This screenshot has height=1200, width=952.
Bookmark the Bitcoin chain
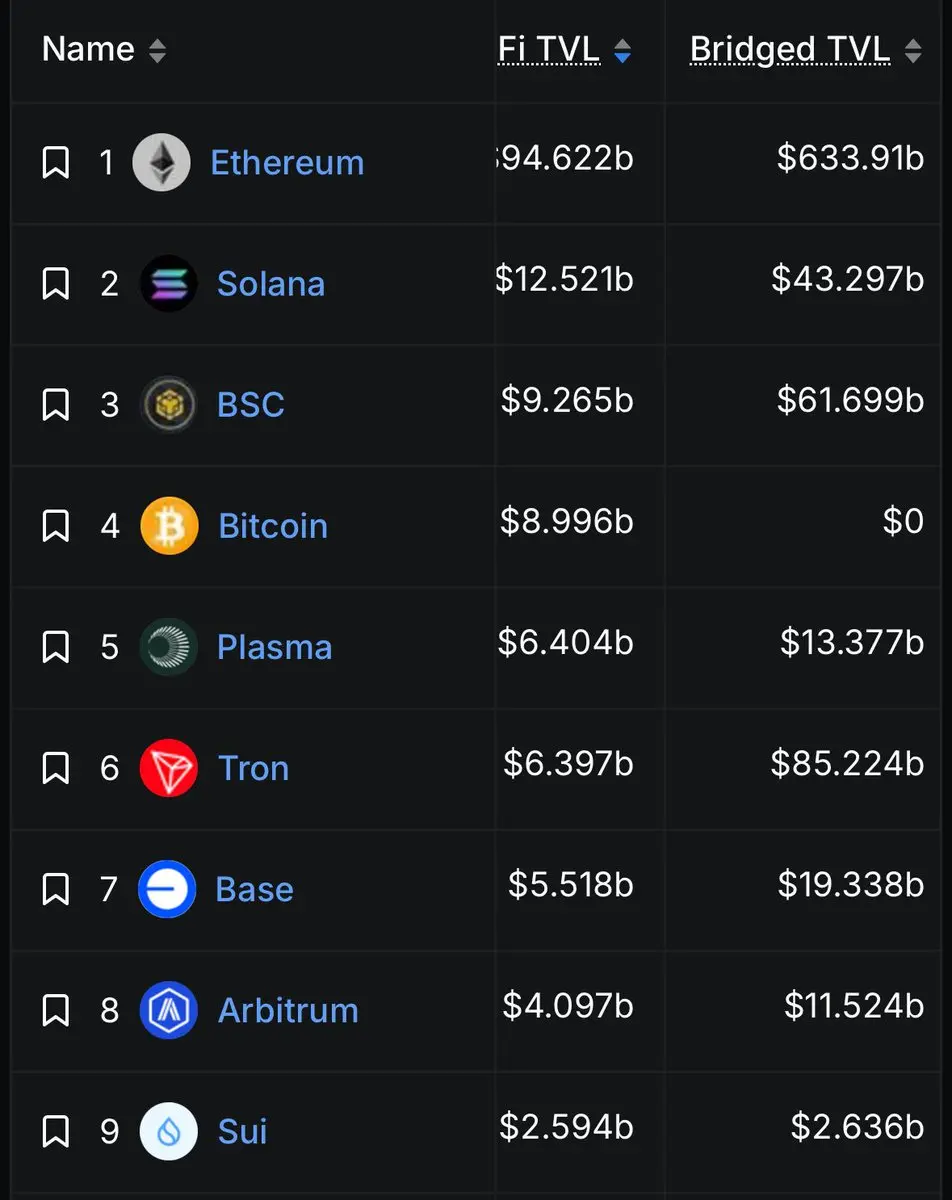[x=55, y=525]
